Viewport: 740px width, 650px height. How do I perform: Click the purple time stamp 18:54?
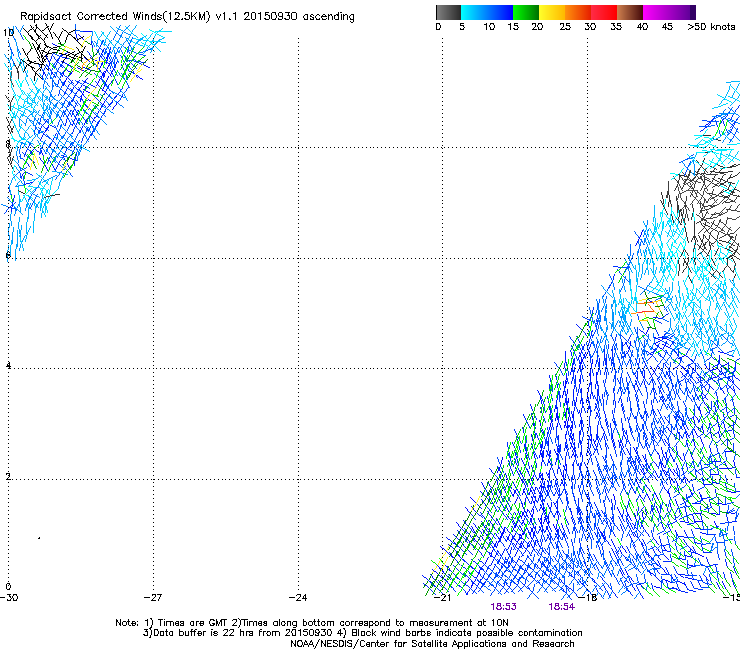562,607
